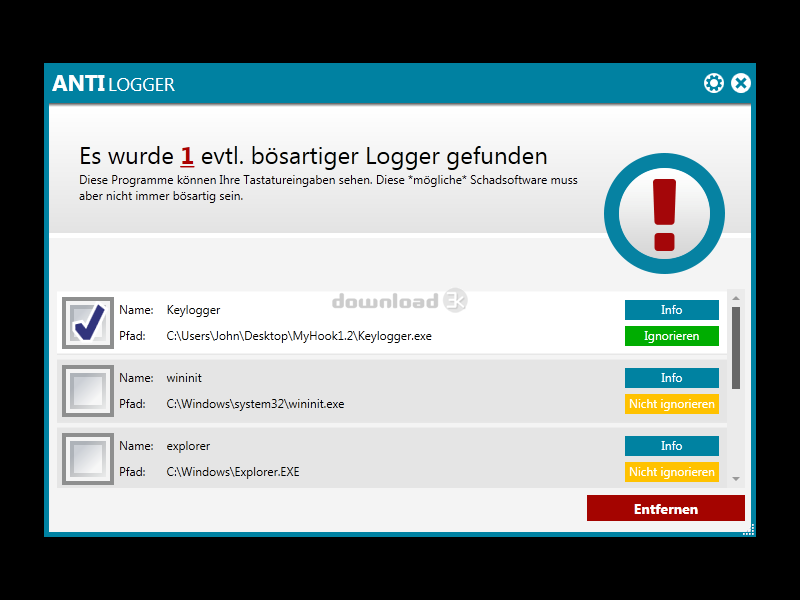Click the name value "explorer"
Screen dimensions: 800x600
(x=188, y=446)
